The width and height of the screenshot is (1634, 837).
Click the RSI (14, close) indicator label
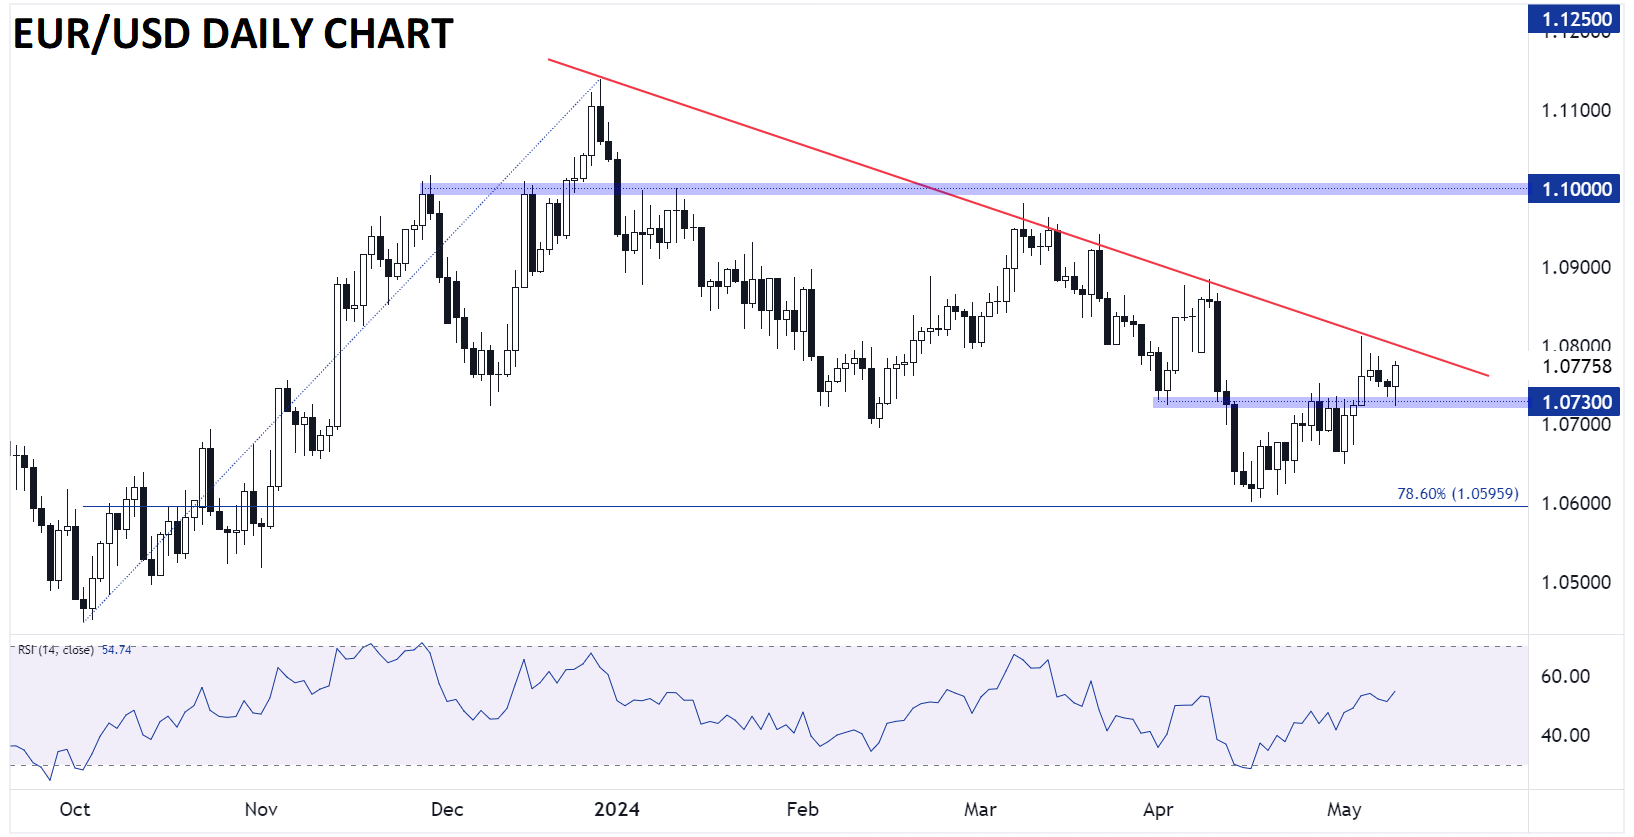(56, 650)
